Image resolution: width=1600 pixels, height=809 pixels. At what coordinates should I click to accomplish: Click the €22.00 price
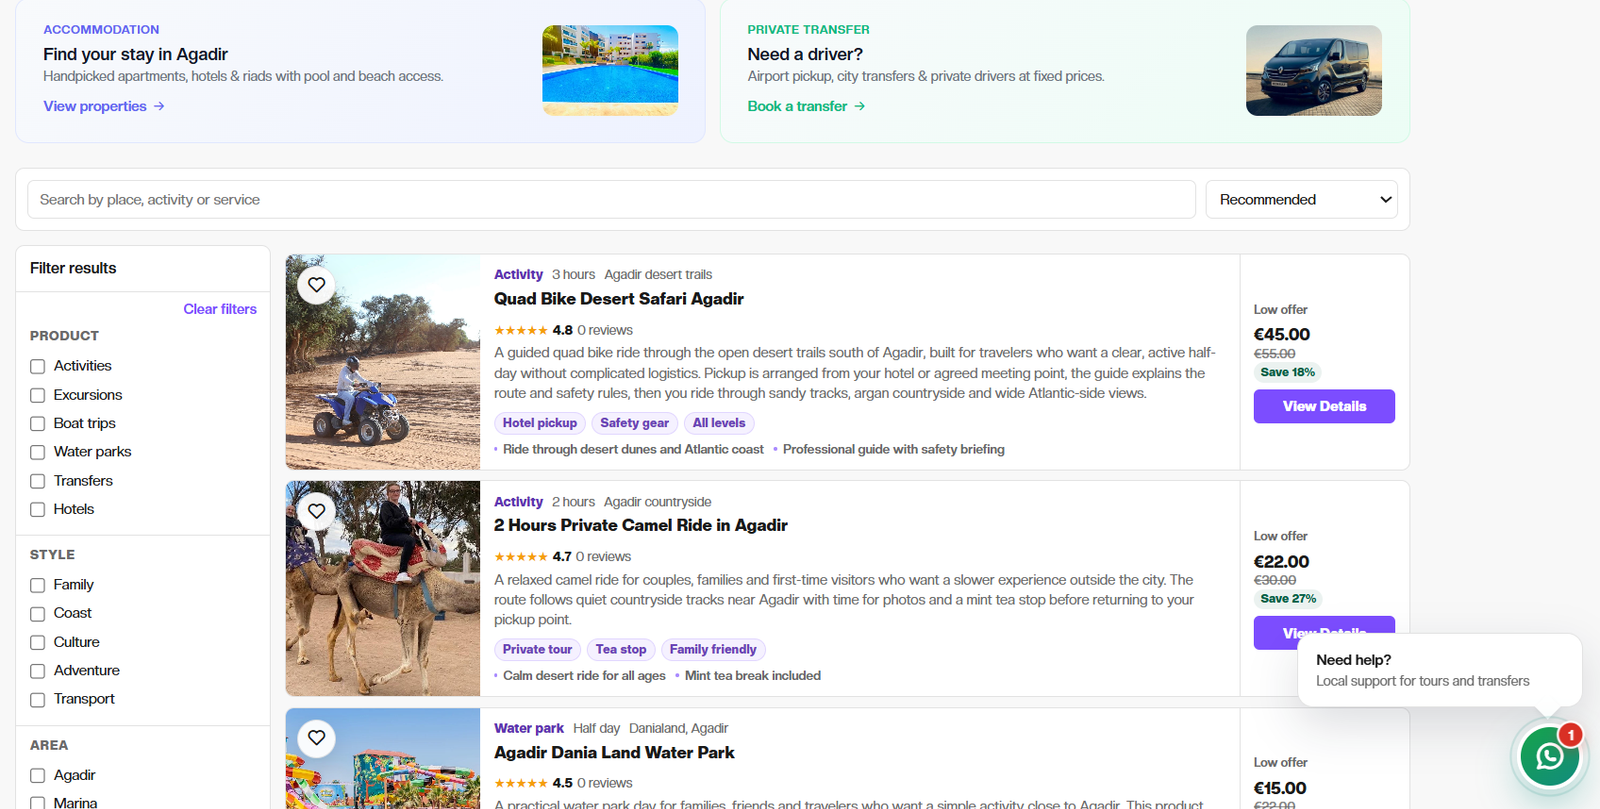pos(1281,561)
